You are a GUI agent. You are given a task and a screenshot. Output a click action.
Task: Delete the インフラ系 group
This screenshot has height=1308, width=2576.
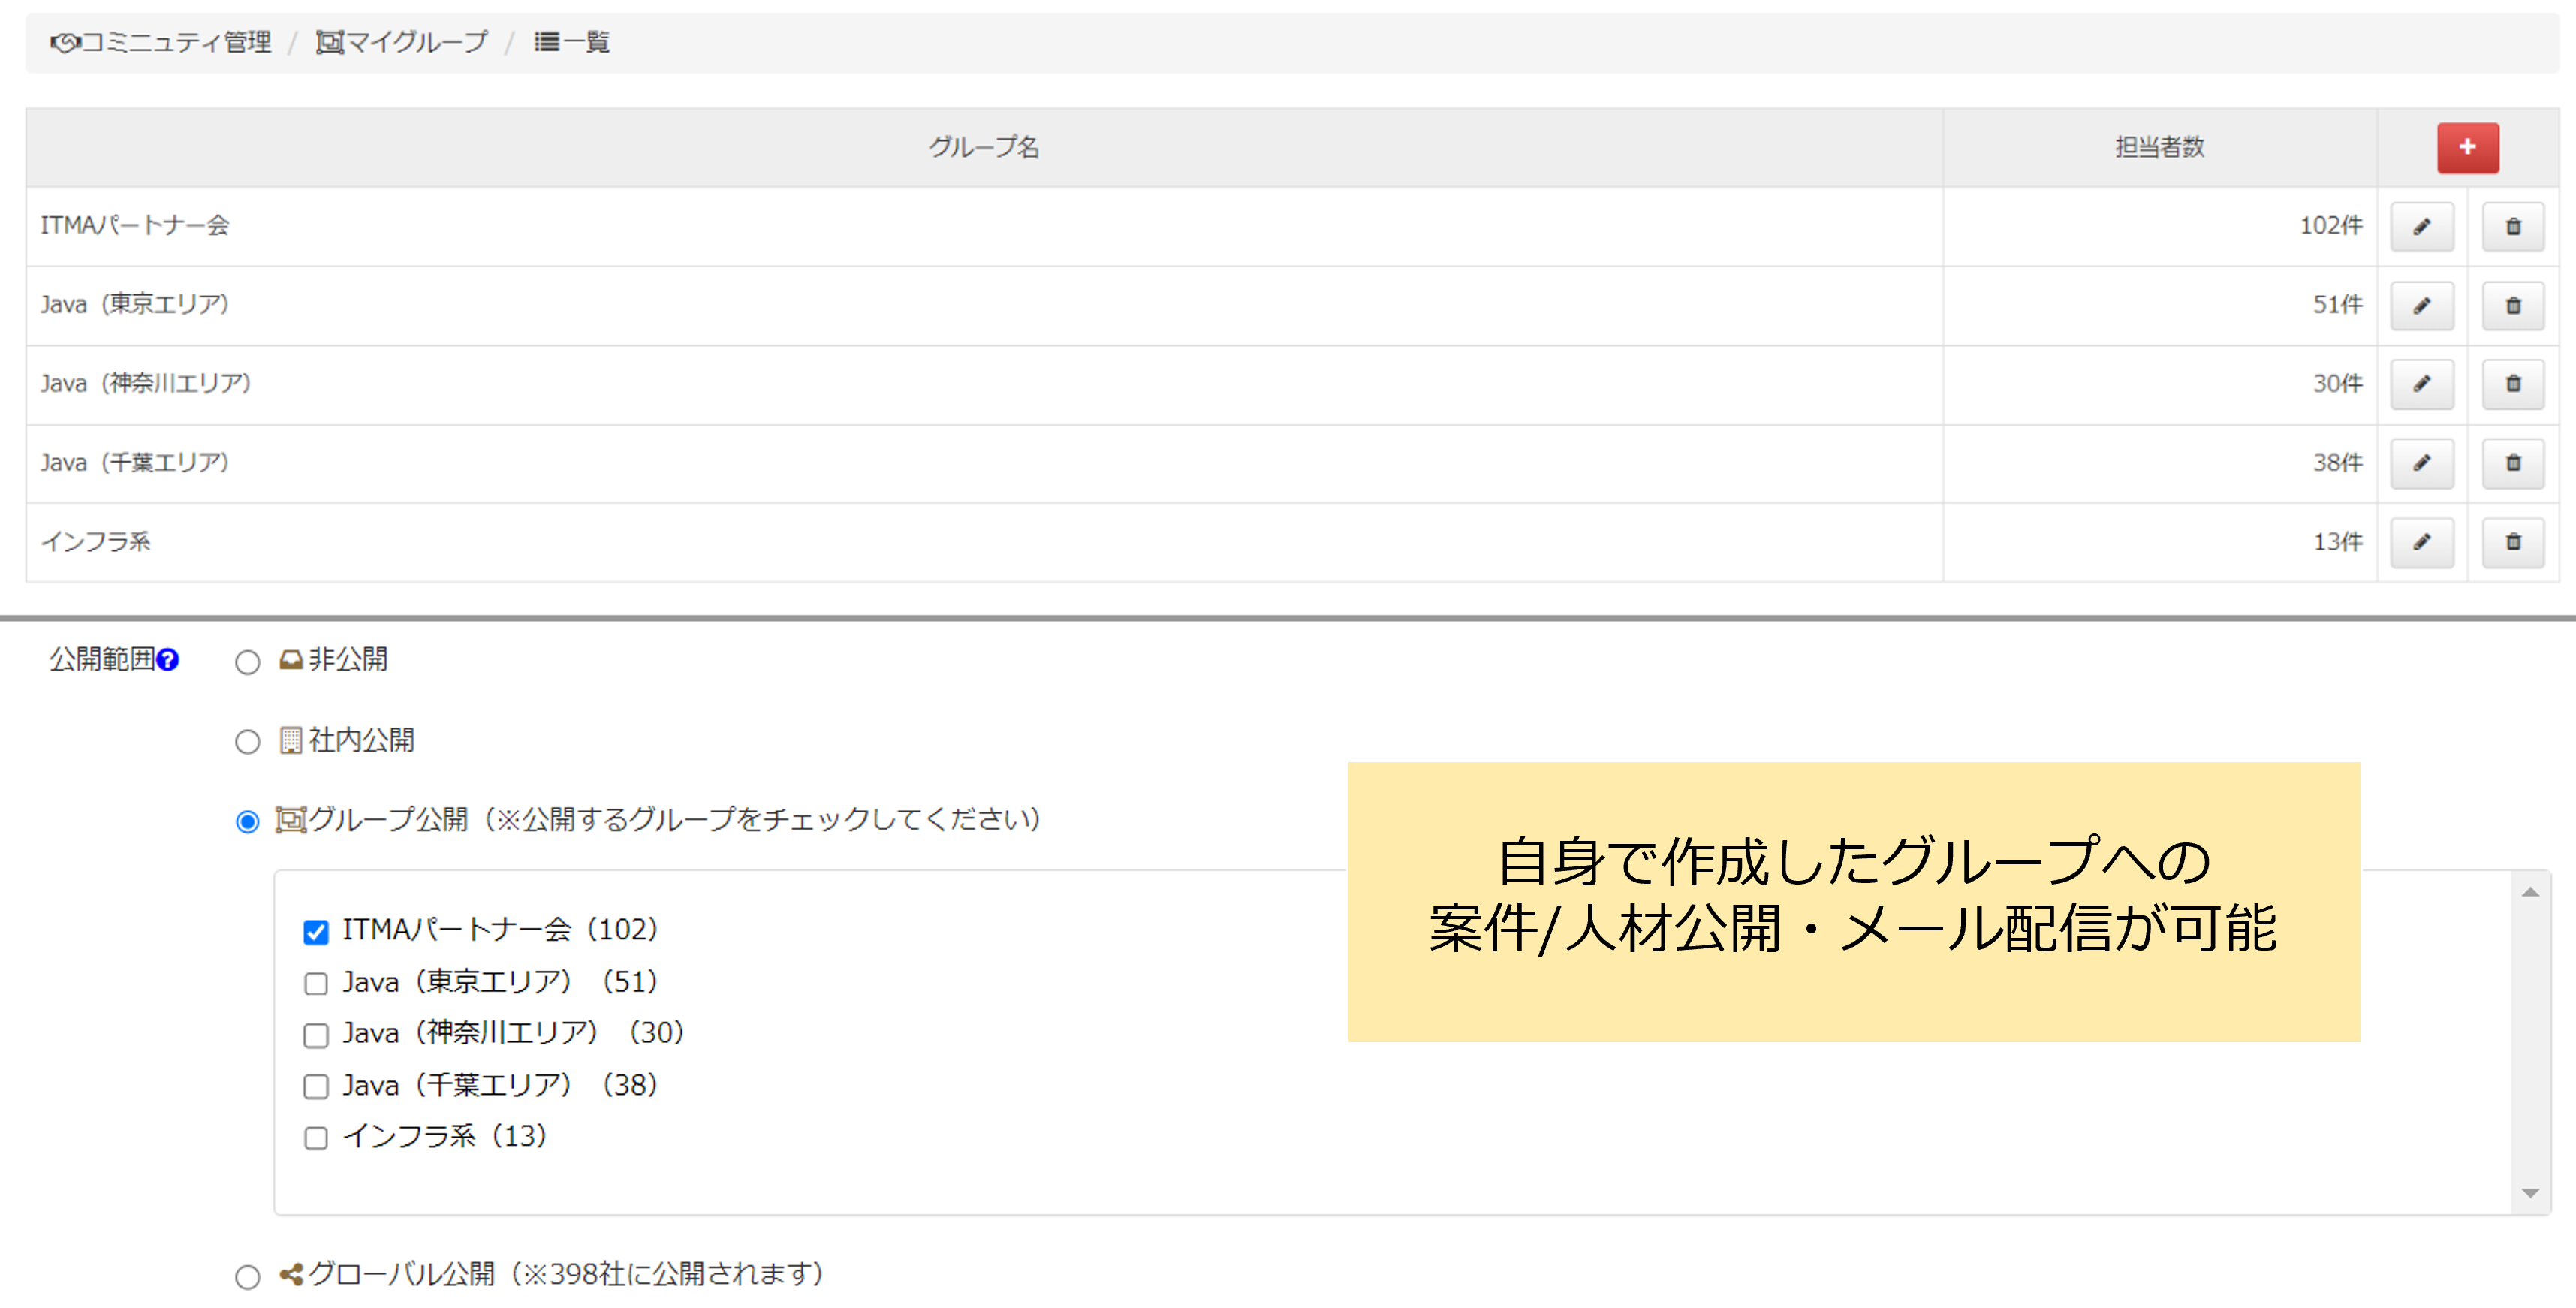[2513, 542]
